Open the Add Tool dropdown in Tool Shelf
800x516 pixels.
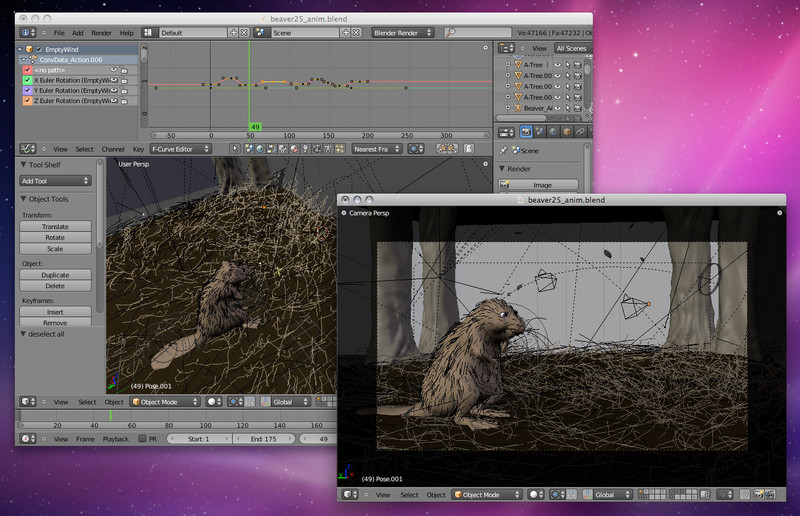pyautogui.click(x=56, y=181)
